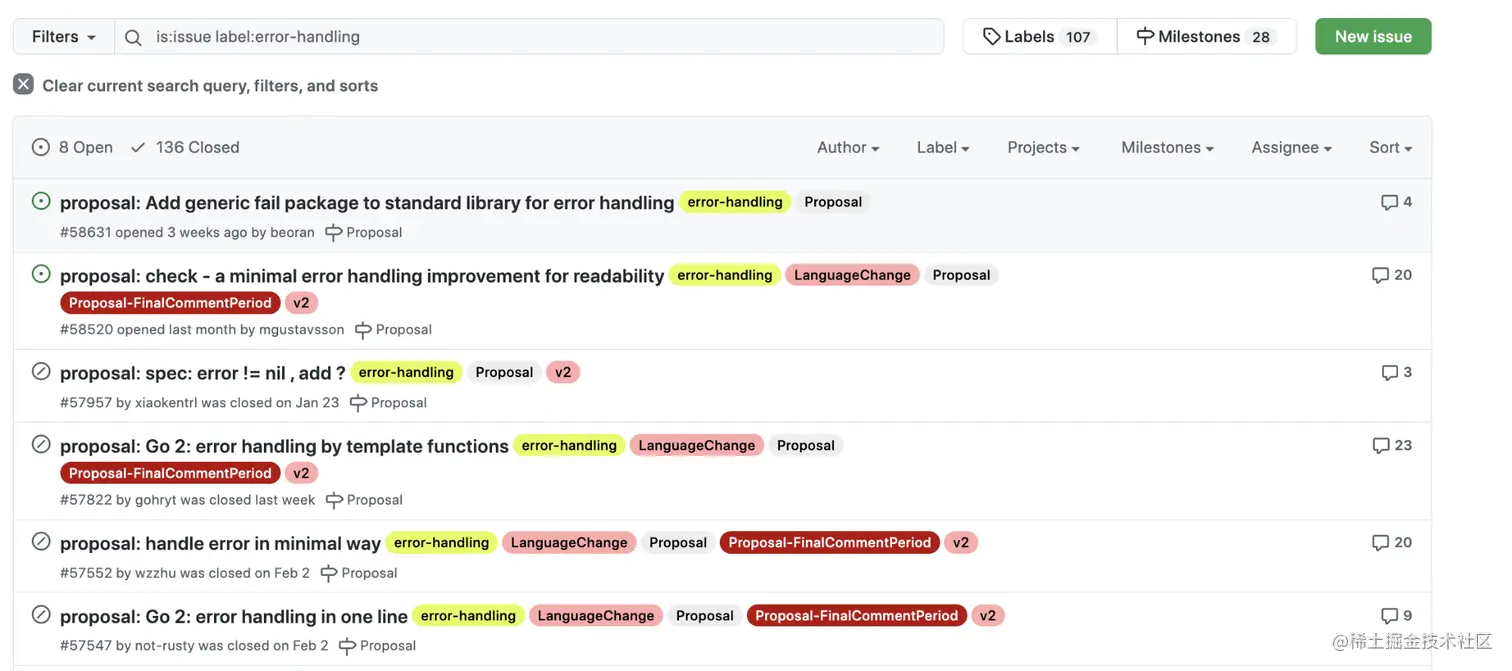This screenshot has width=1512, height=671.
Task: Click comment icon on 'check - minimal error handling' issue
Action: [x=1380, y=275]
